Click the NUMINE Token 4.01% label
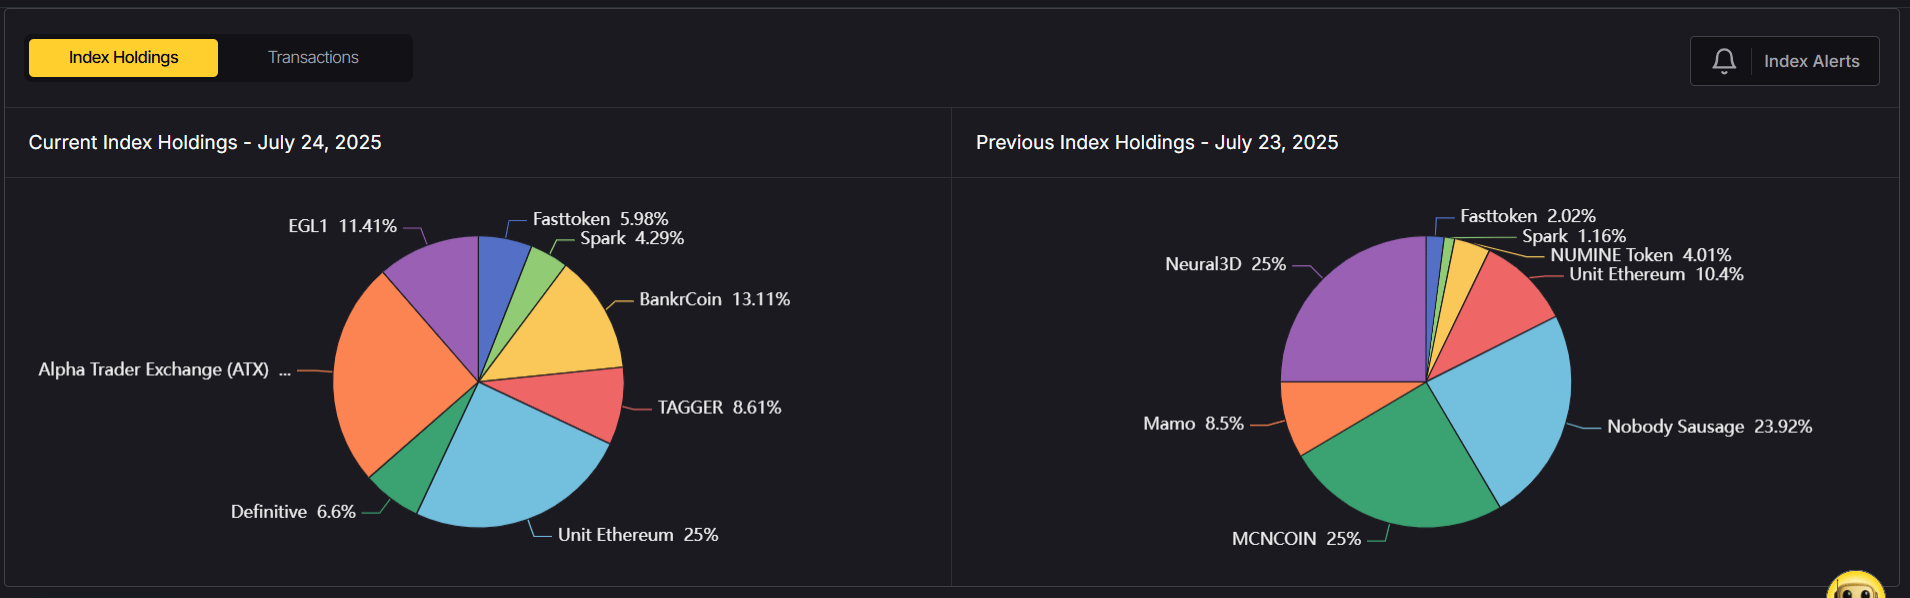This screenshot has height=598, width=1910. [1640, 255]
